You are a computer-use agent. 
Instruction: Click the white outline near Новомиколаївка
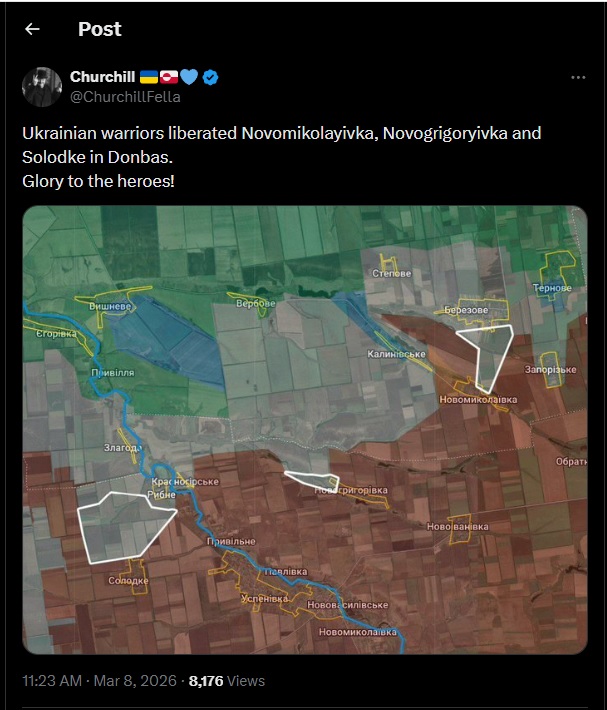click(x=488, y=358)
